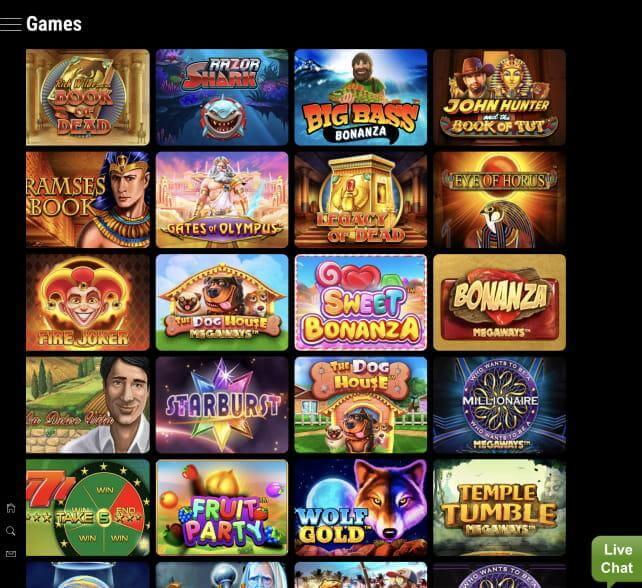
Task: Open search via magnifier icon
Action: (11, 531)
